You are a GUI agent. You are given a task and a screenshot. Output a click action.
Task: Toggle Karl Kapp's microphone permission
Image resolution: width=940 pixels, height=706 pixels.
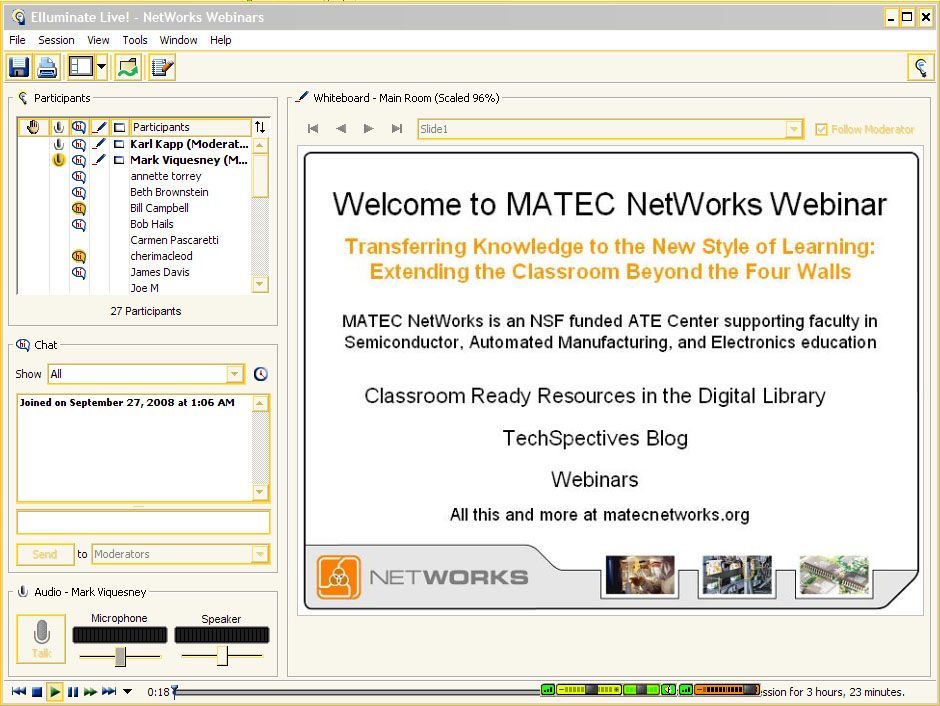[x=58, y=144]
